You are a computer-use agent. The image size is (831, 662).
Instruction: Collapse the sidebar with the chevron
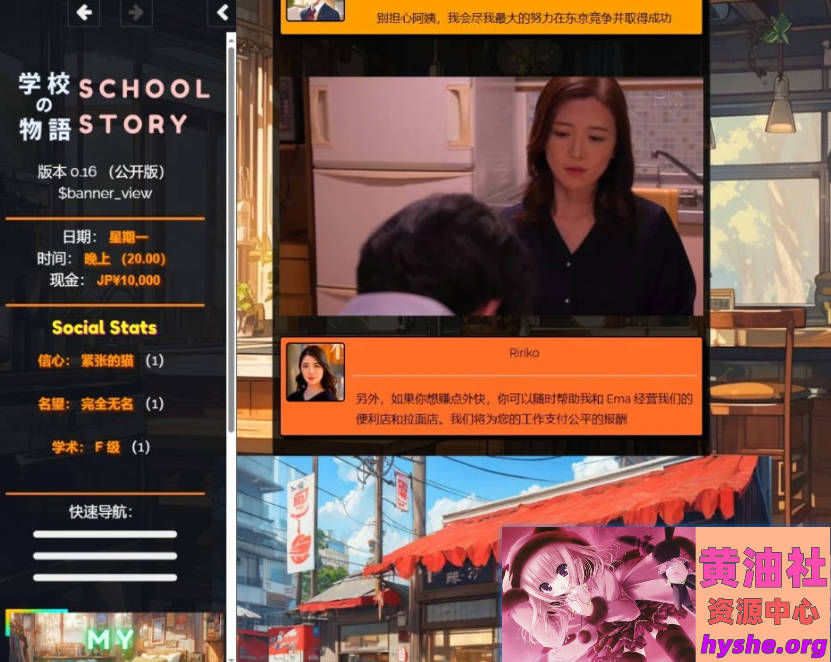(222, 12)
